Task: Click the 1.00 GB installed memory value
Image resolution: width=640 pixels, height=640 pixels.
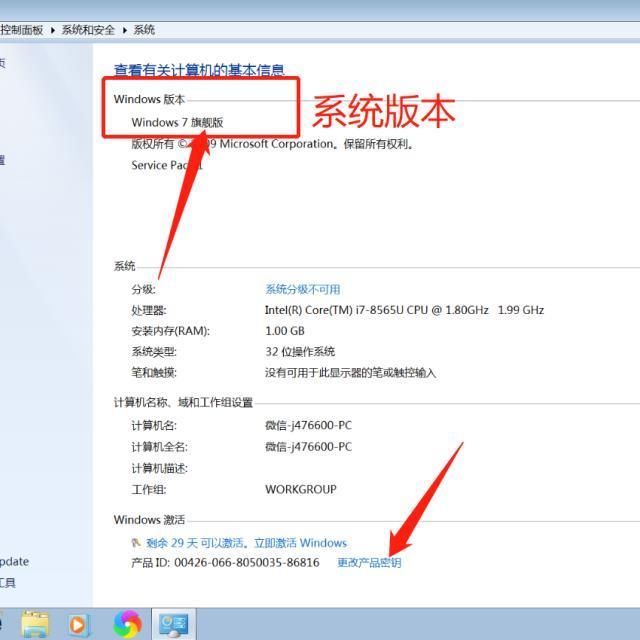Action: click(285, 331)
